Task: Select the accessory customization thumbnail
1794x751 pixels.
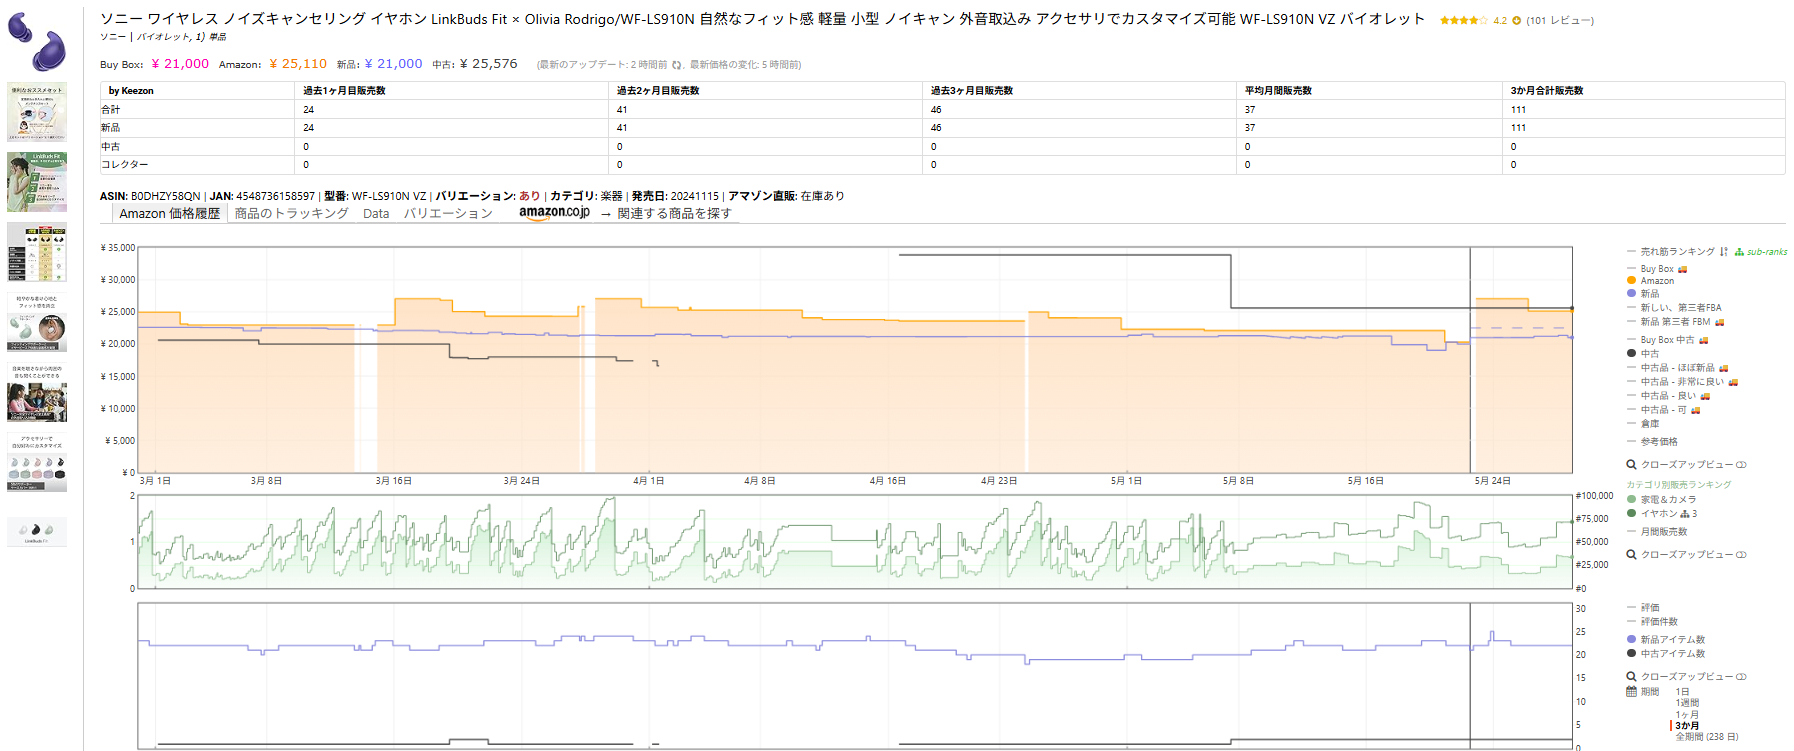Action: pyautogui.click(x=37, y=463)
